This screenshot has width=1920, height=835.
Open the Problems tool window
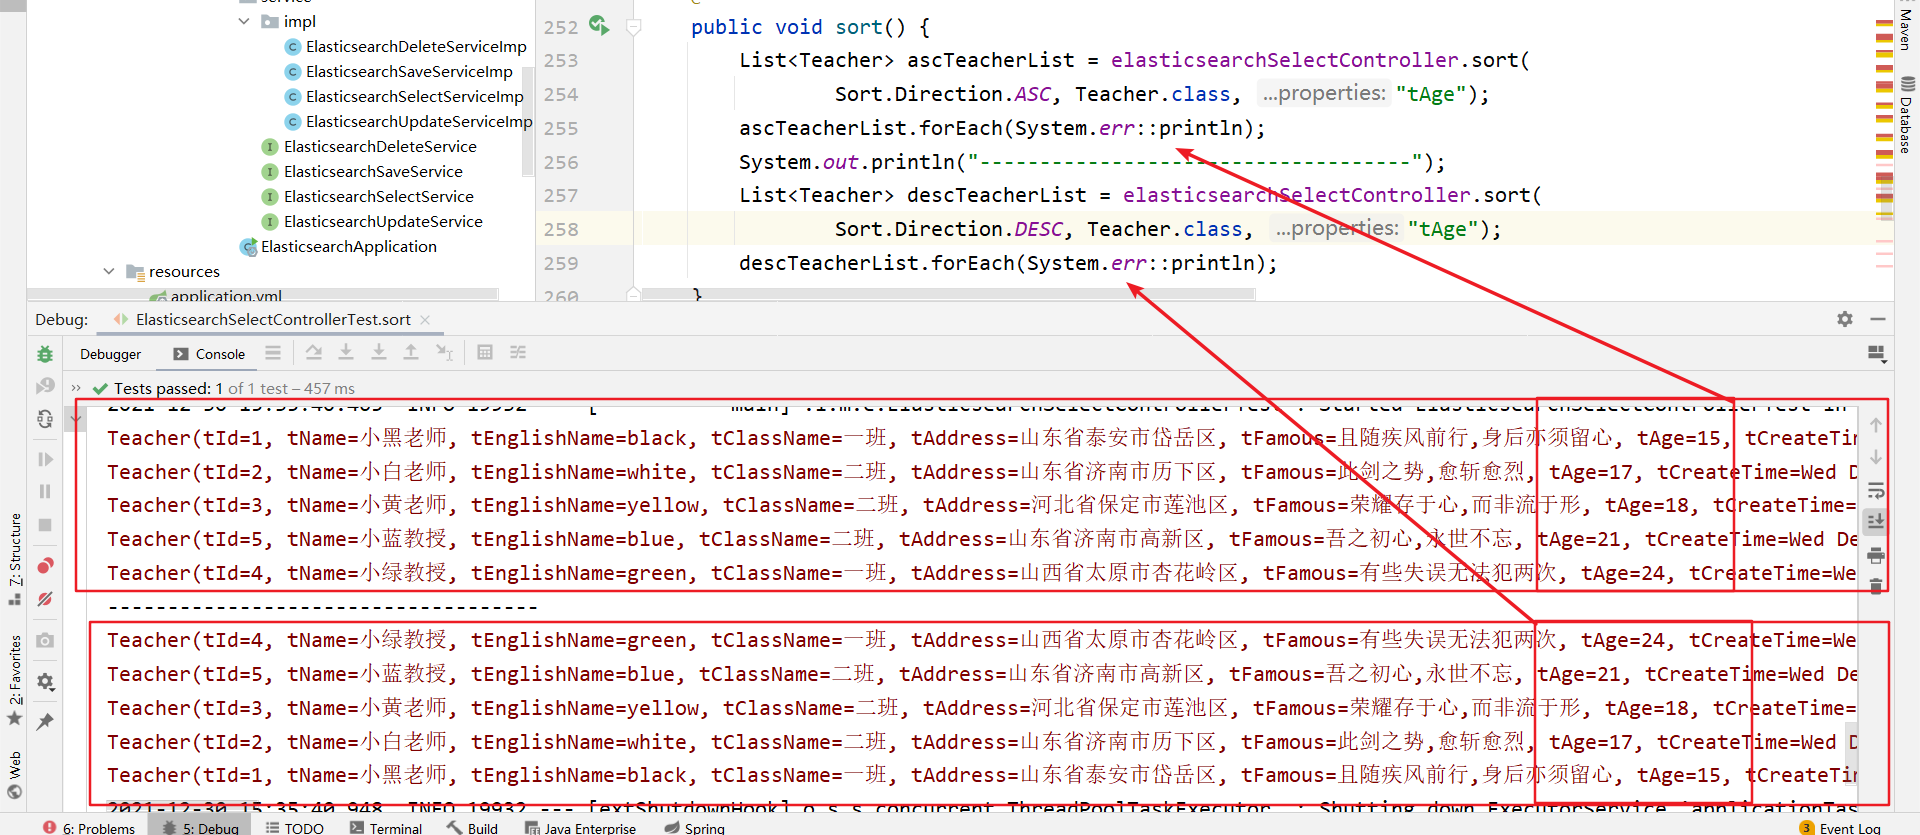(x=89, y=827)
